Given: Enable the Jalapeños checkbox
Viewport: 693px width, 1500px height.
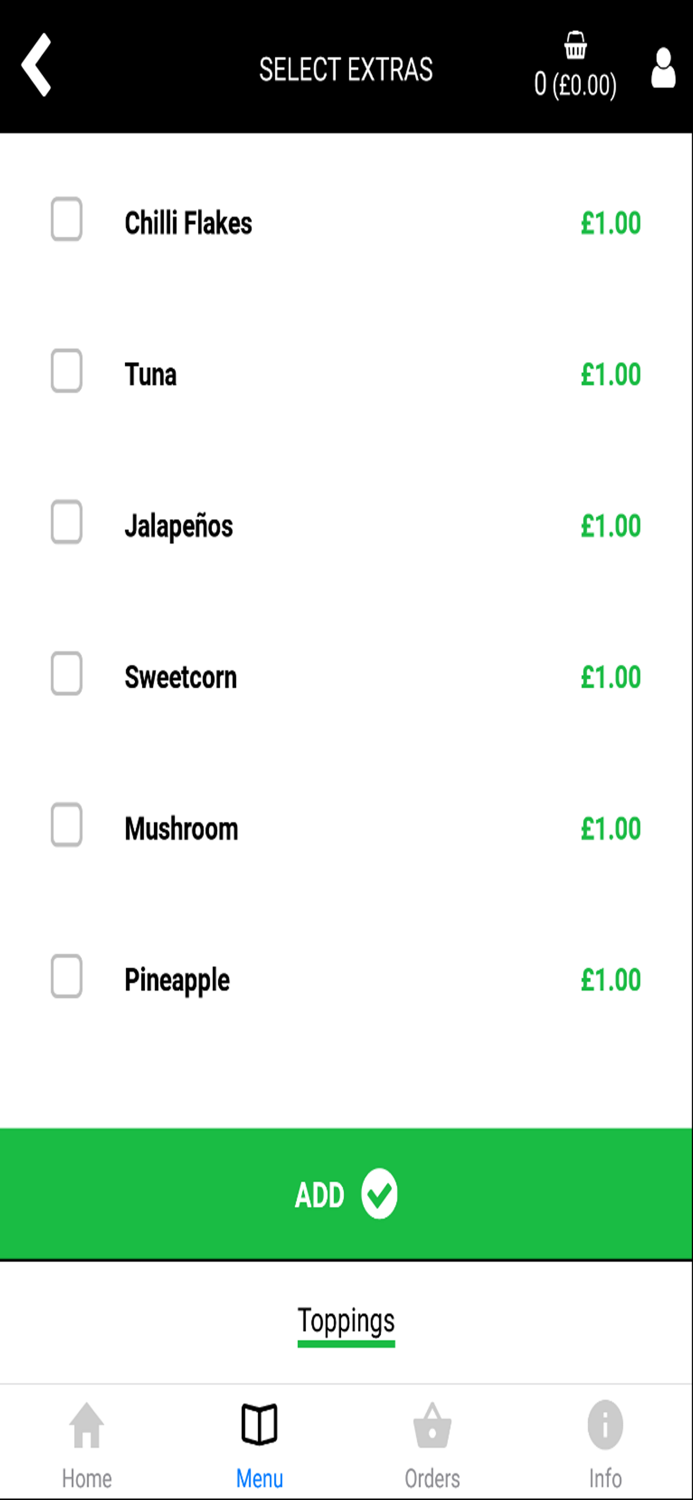Looking at the screenshot, I should click(66, 524).
